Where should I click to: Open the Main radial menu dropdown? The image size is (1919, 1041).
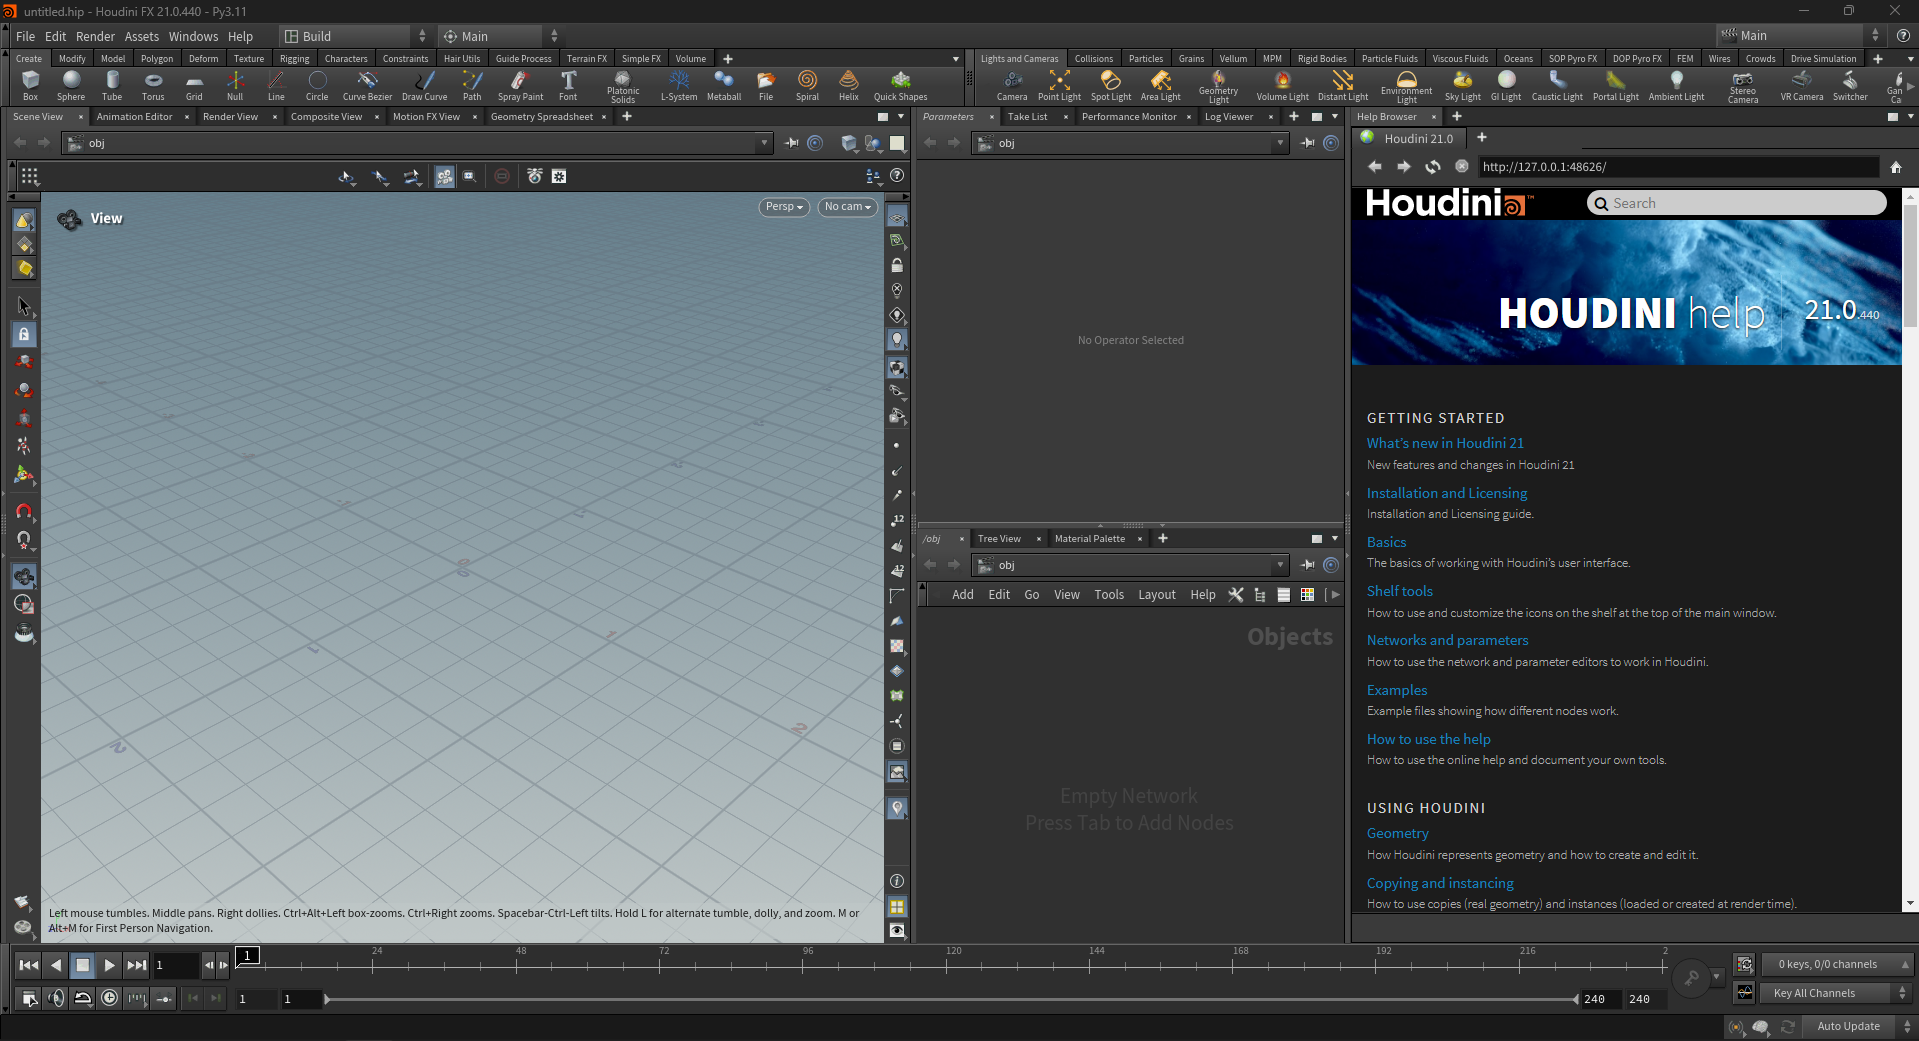(500, 36)
